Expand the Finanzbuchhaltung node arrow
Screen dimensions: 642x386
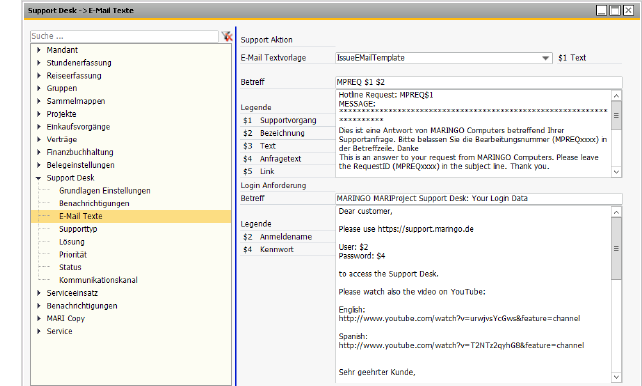(39, 152)
